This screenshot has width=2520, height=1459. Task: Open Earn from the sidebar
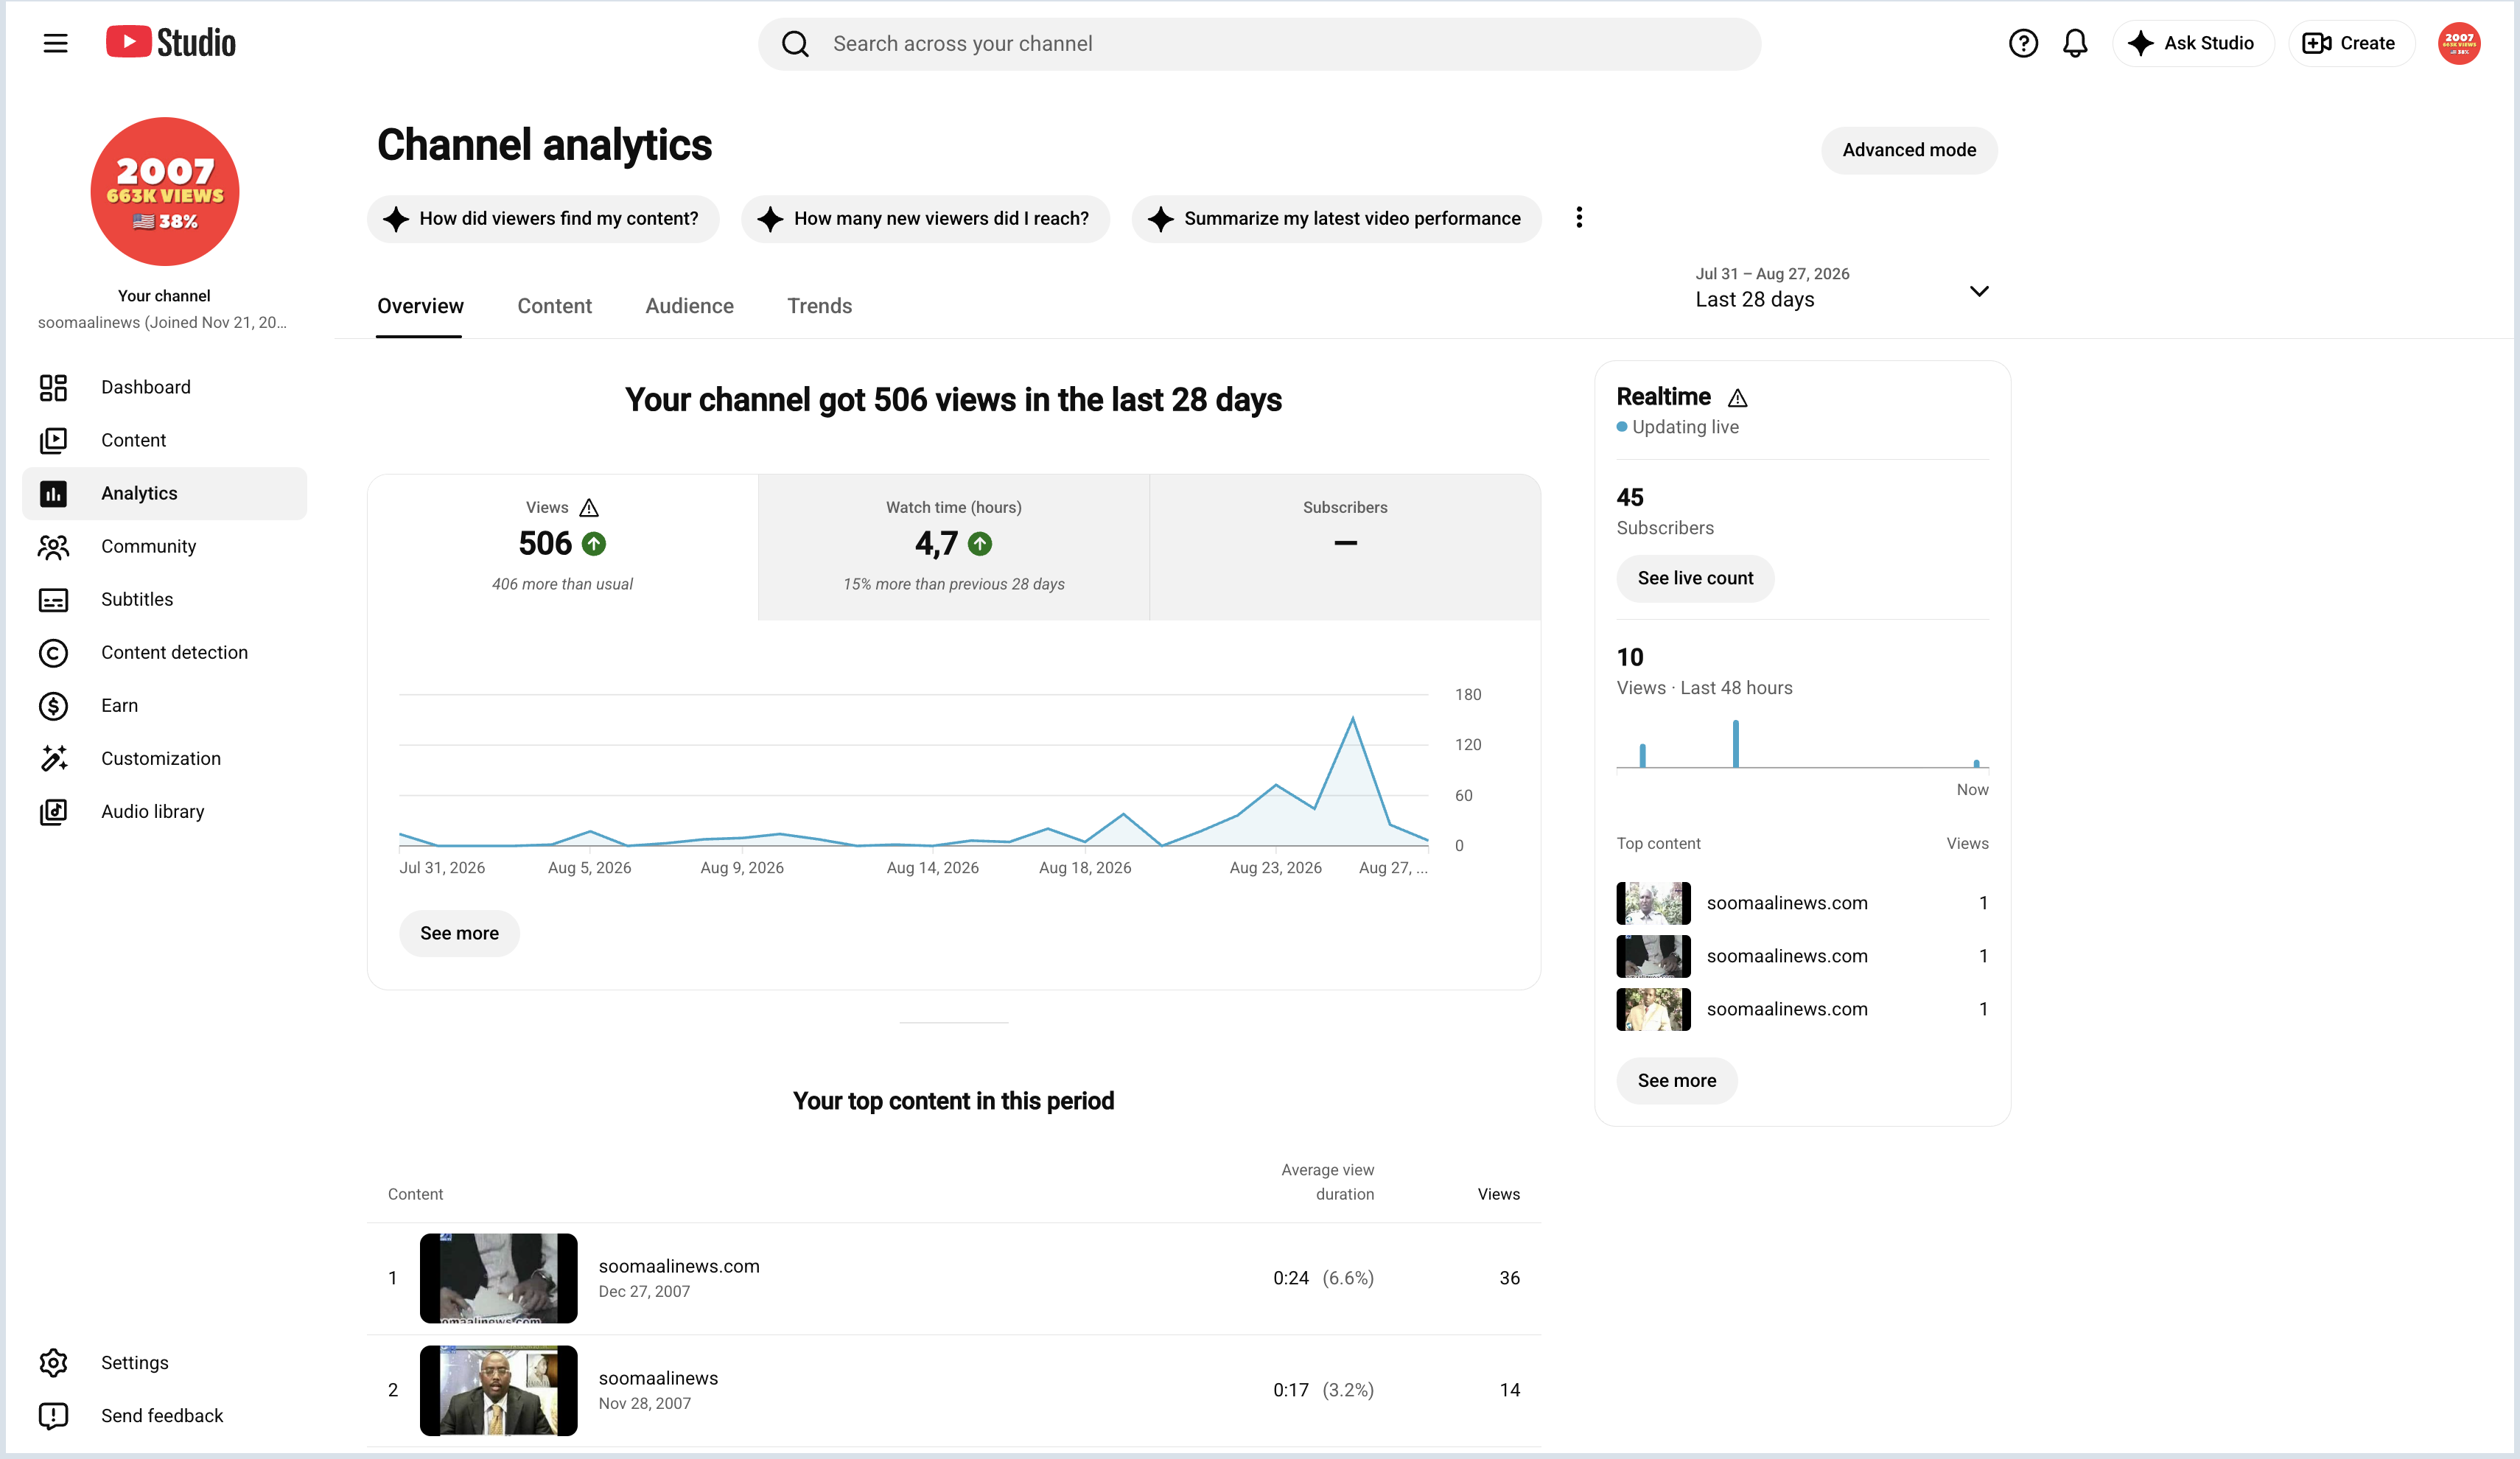click(x=165, y=706)
